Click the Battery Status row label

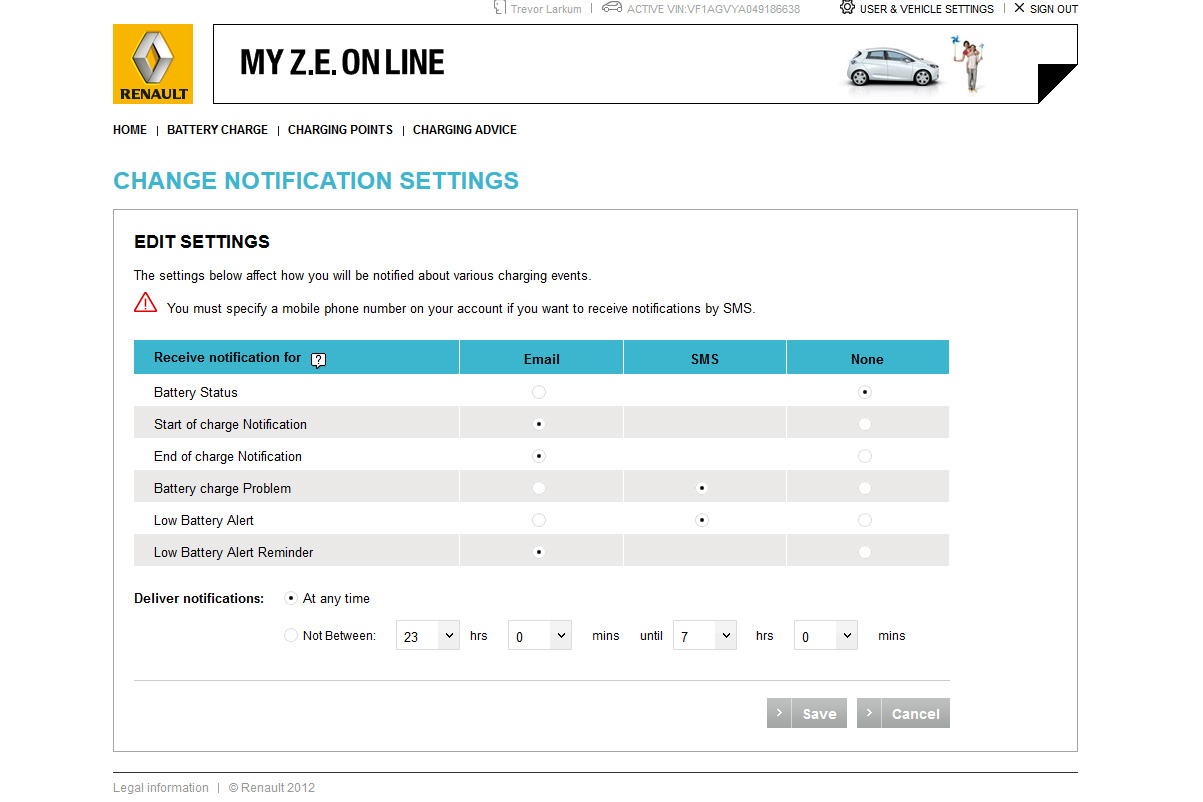(196, 392)
